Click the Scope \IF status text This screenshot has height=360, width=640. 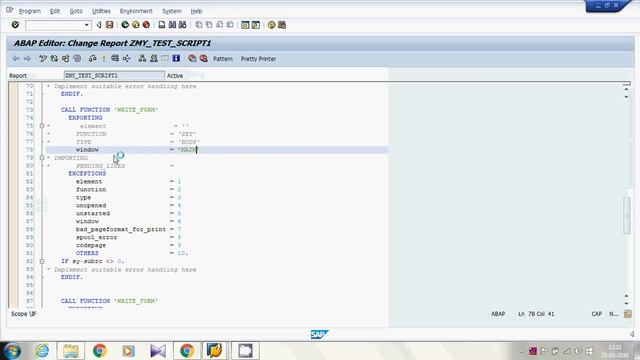coord(23,314)
